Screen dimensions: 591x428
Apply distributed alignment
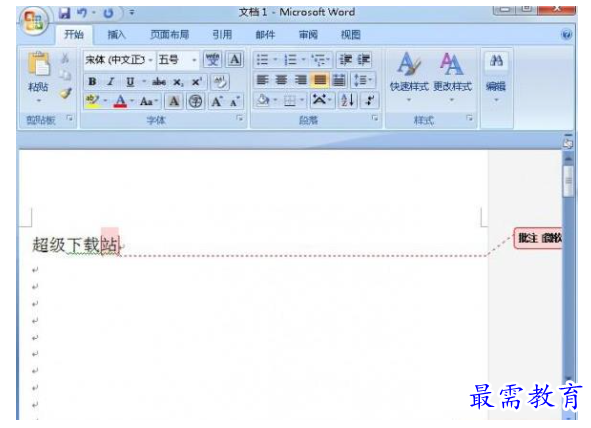339,80
